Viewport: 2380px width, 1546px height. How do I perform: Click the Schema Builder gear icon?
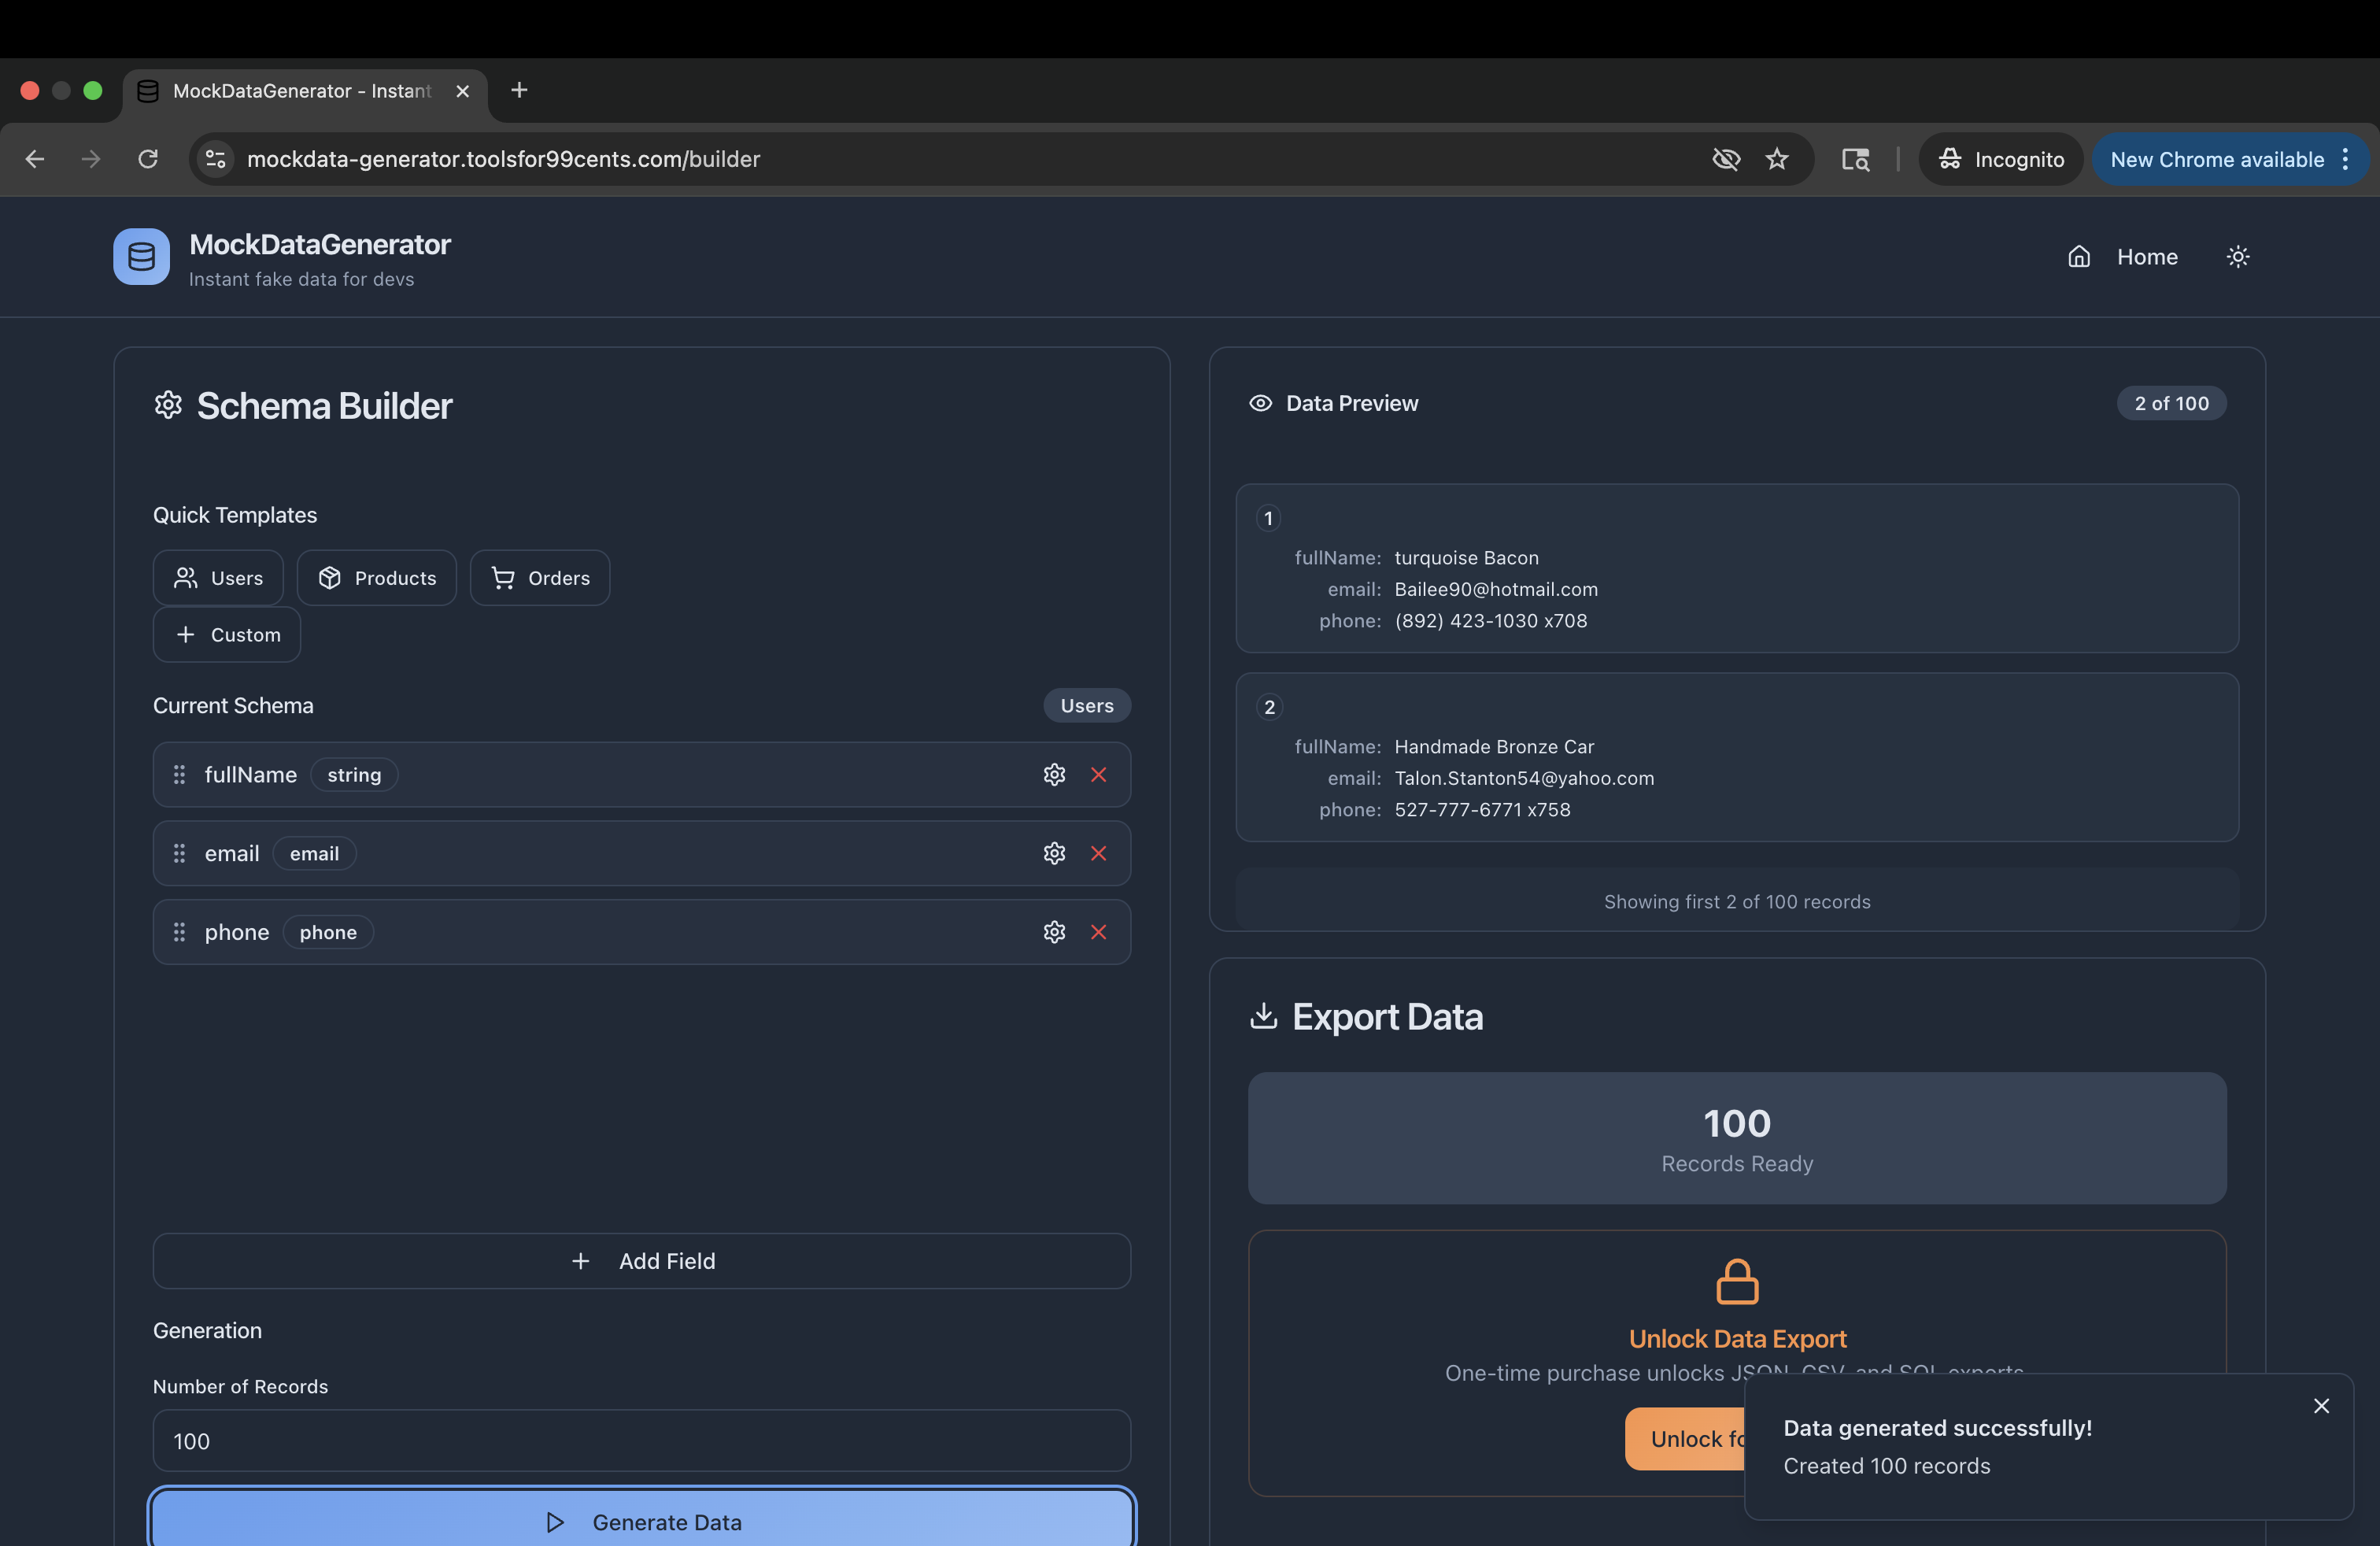coord(168,405)
